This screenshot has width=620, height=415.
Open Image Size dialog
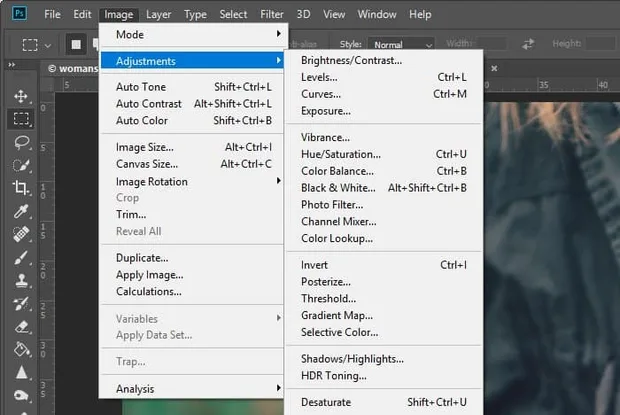[193, 147]
